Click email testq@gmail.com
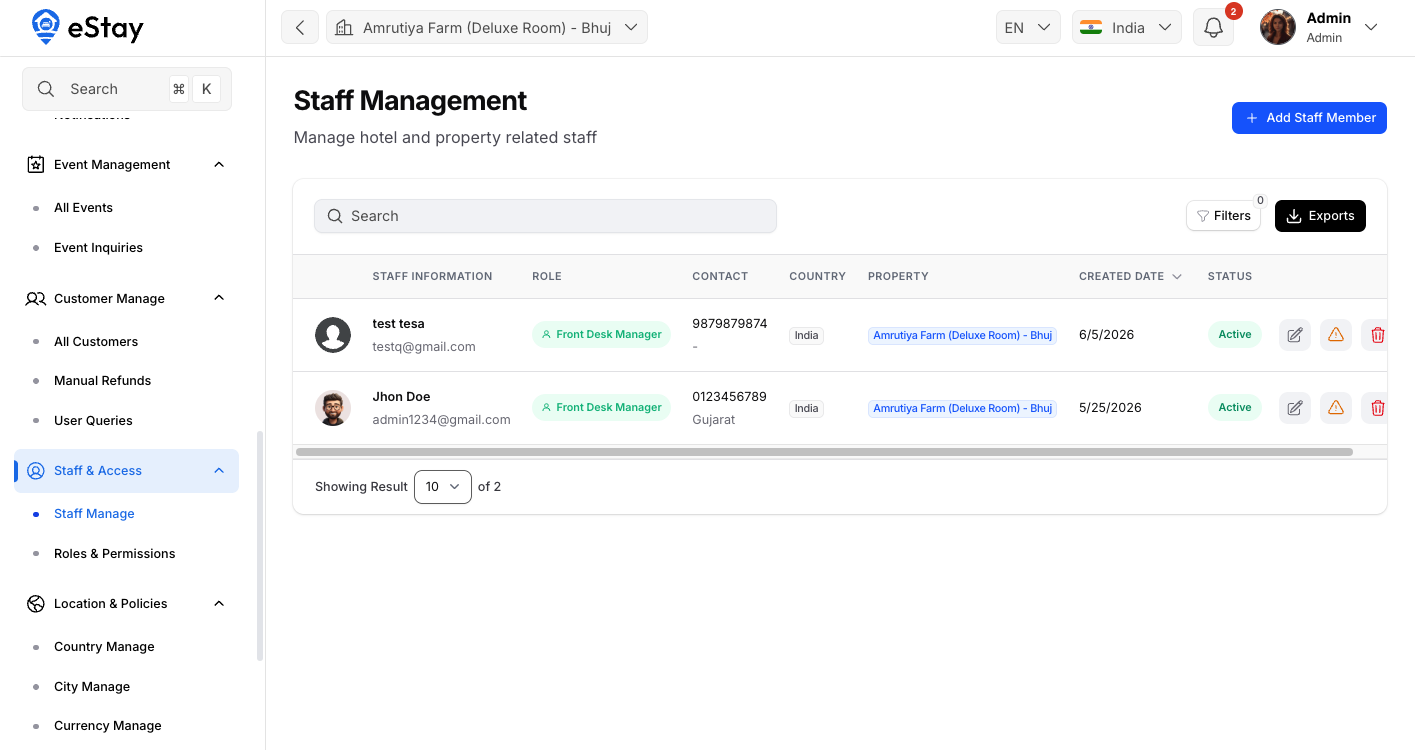 (x=424, y=347)
